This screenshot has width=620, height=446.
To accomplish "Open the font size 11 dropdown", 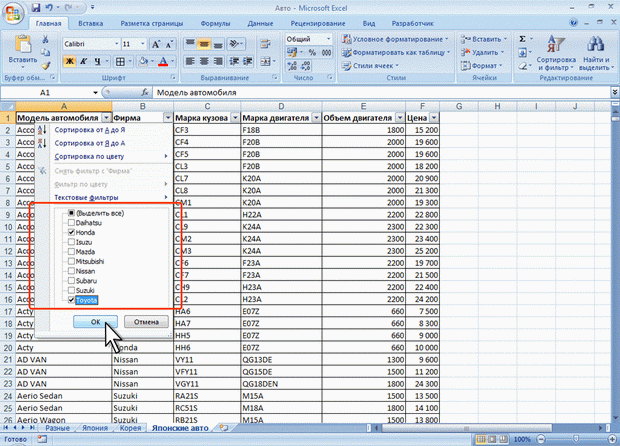I will pyautogui.click(x=143, y=44).
